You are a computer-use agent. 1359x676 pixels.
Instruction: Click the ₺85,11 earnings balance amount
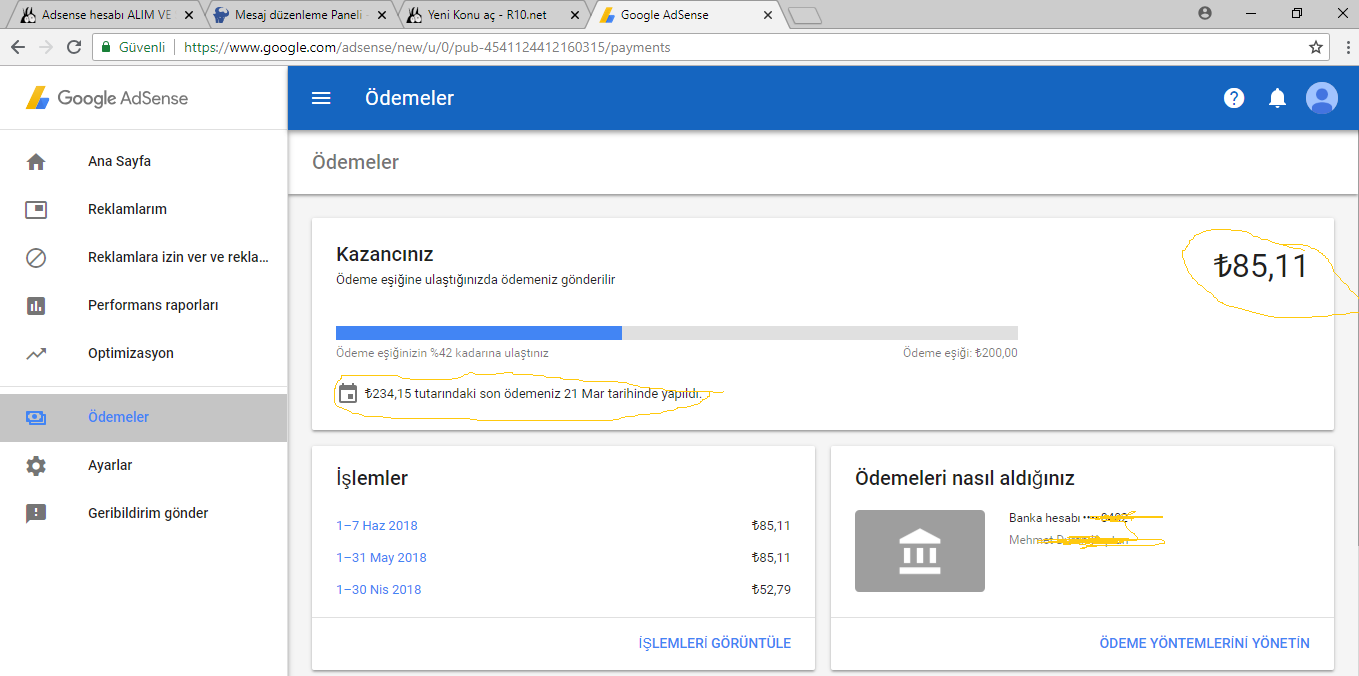pos(1260,266)
